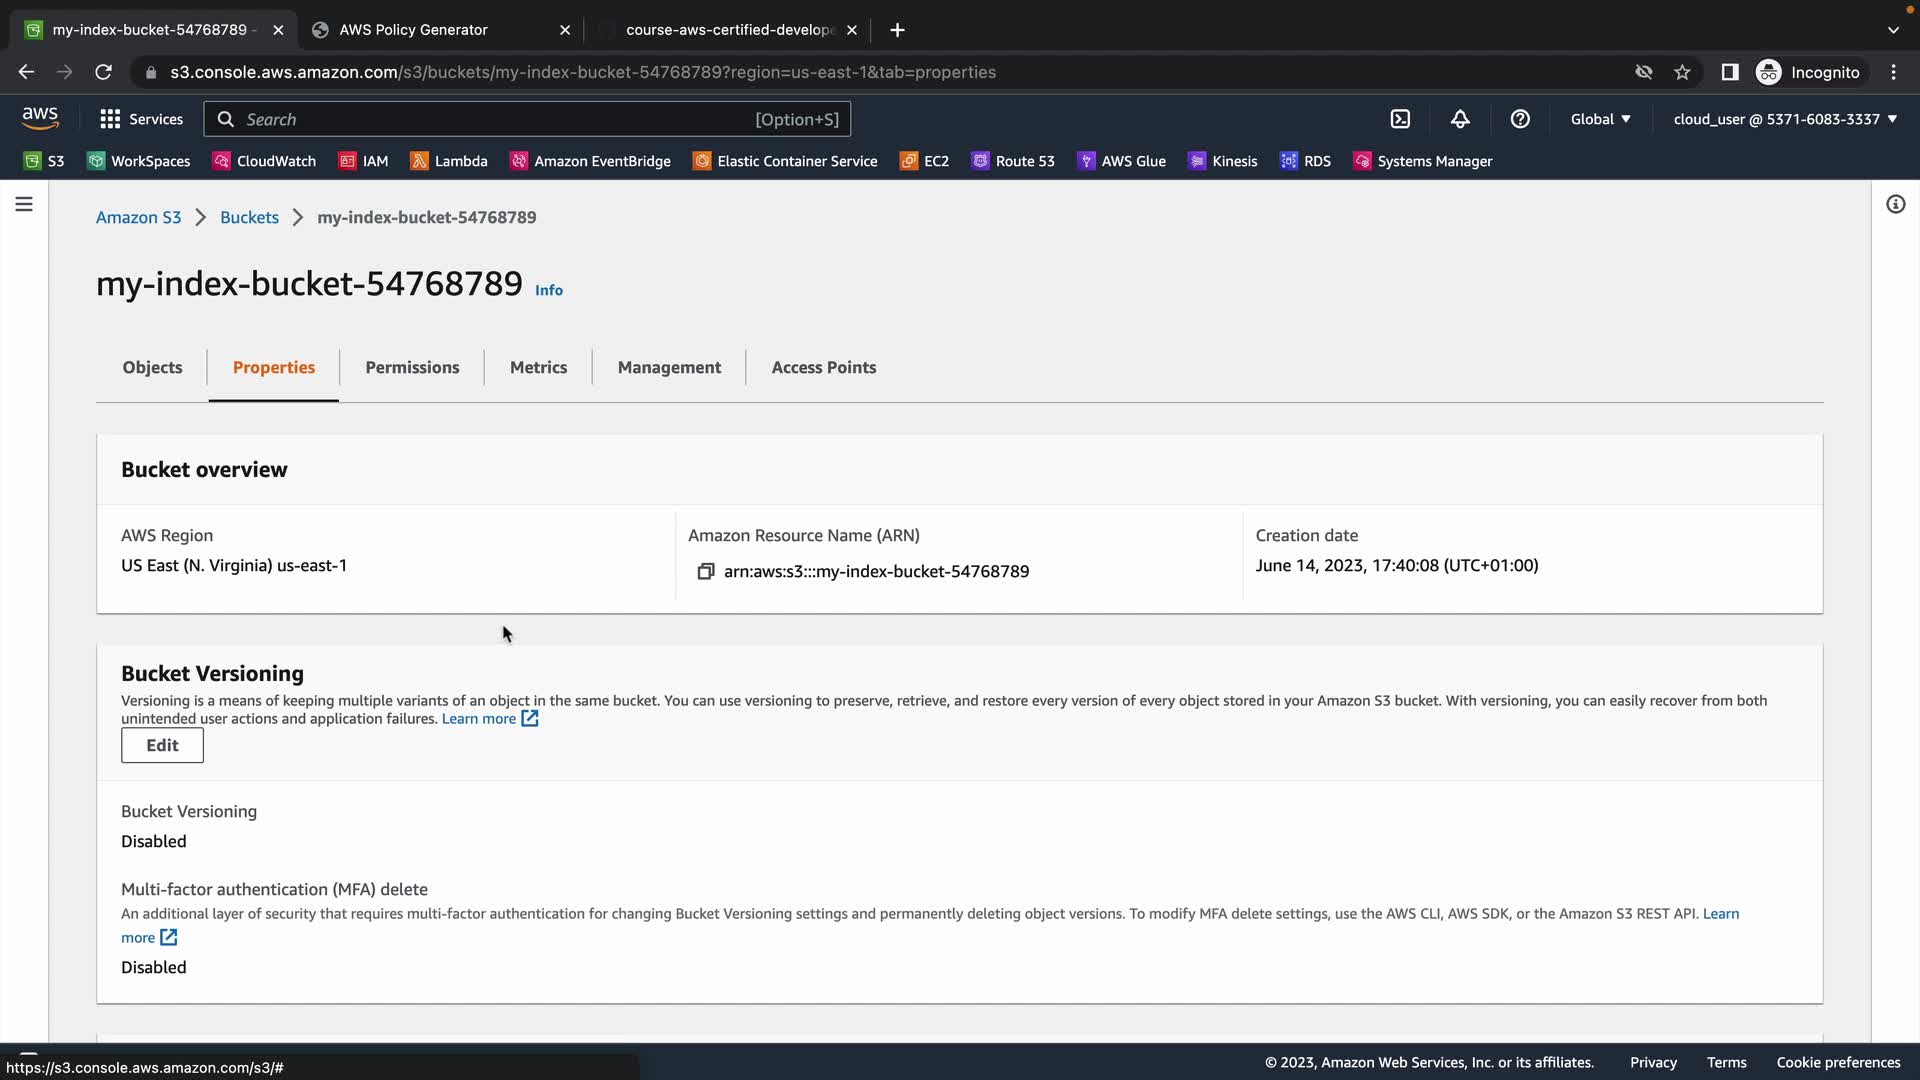Open Lambda shortcut in favorites bar
The width and height of the screenshot is (1920, 1080).
(449, 161)
